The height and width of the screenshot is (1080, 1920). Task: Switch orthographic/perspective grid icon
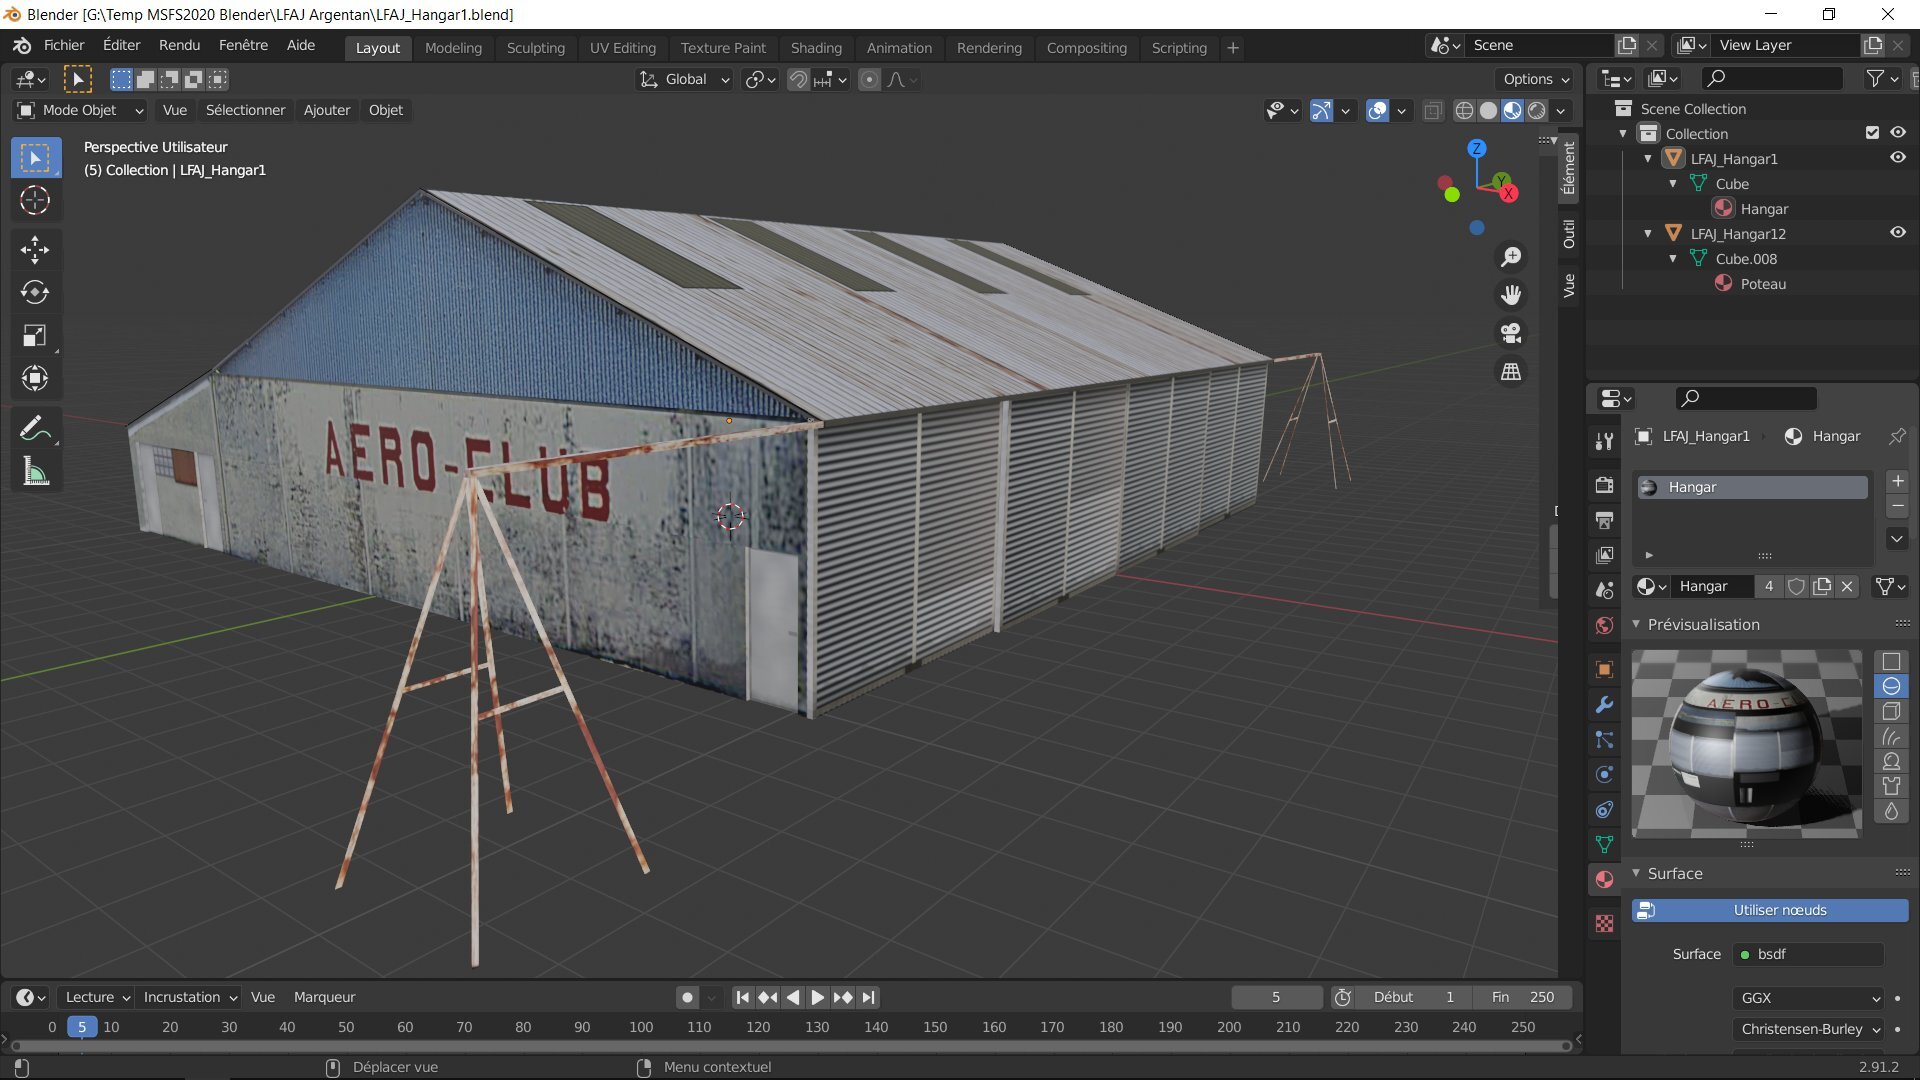point(1511,371)
